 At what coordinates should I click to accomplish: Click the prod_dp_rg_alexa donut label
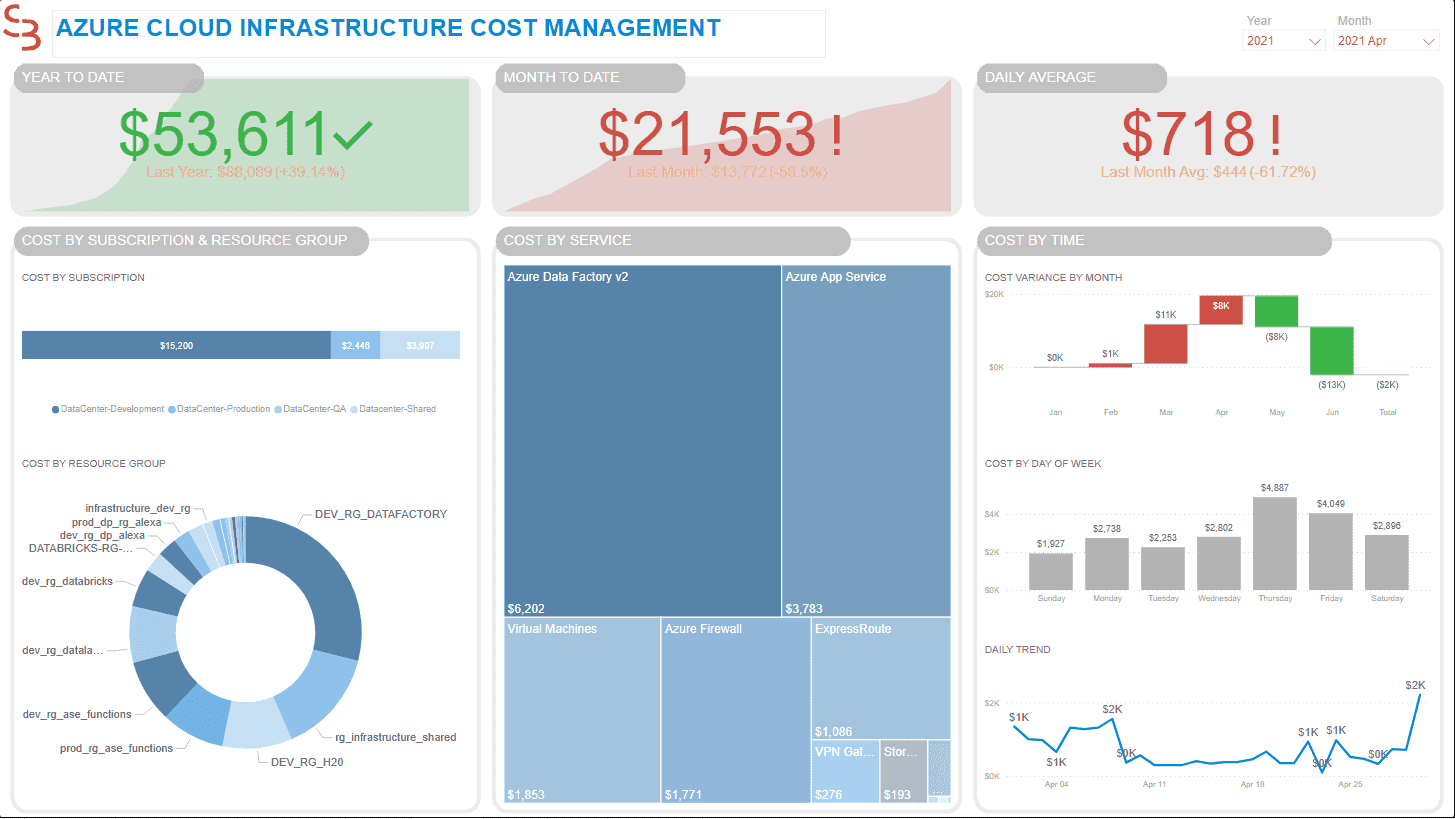pyautogui.click(x=116, y=522)
